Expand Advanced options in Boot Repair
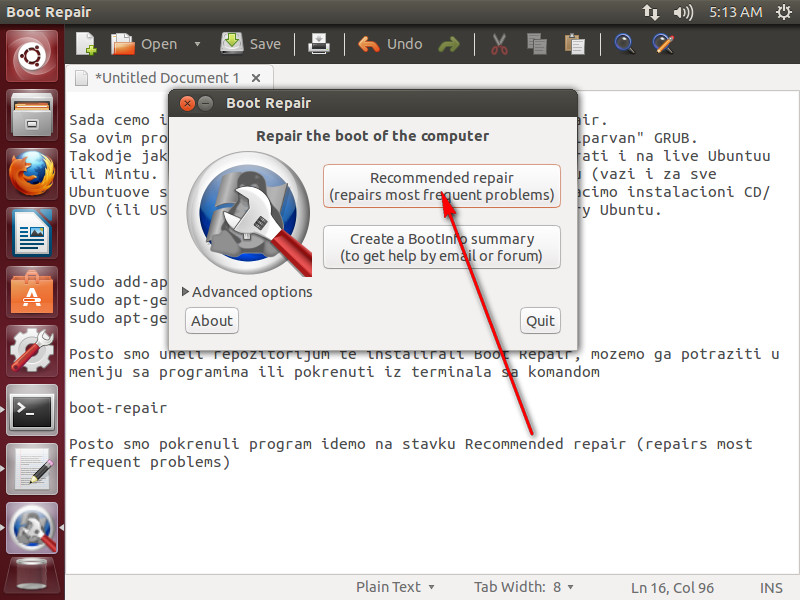Screen dimensions: 800x600 (x=247, y=292)
